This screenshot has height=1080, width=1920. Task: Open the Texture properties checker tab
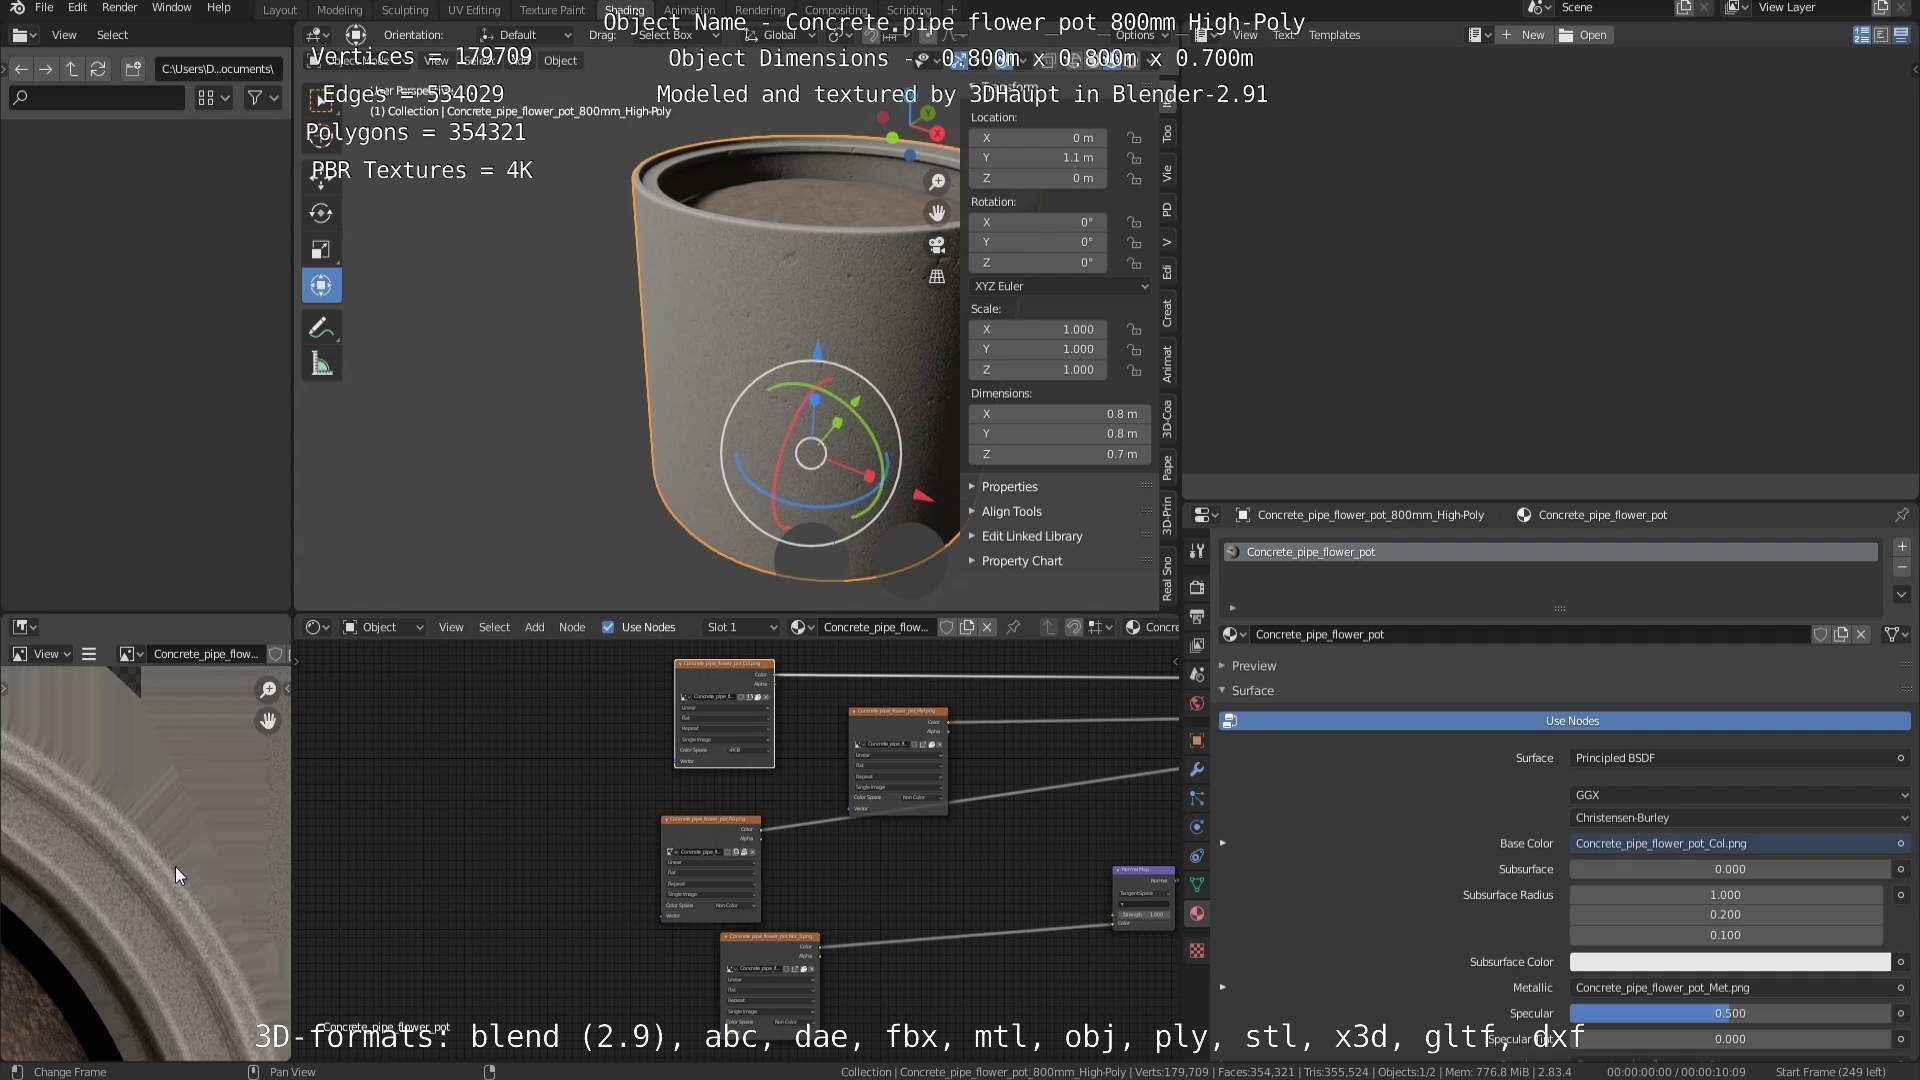pos(1197,951)
